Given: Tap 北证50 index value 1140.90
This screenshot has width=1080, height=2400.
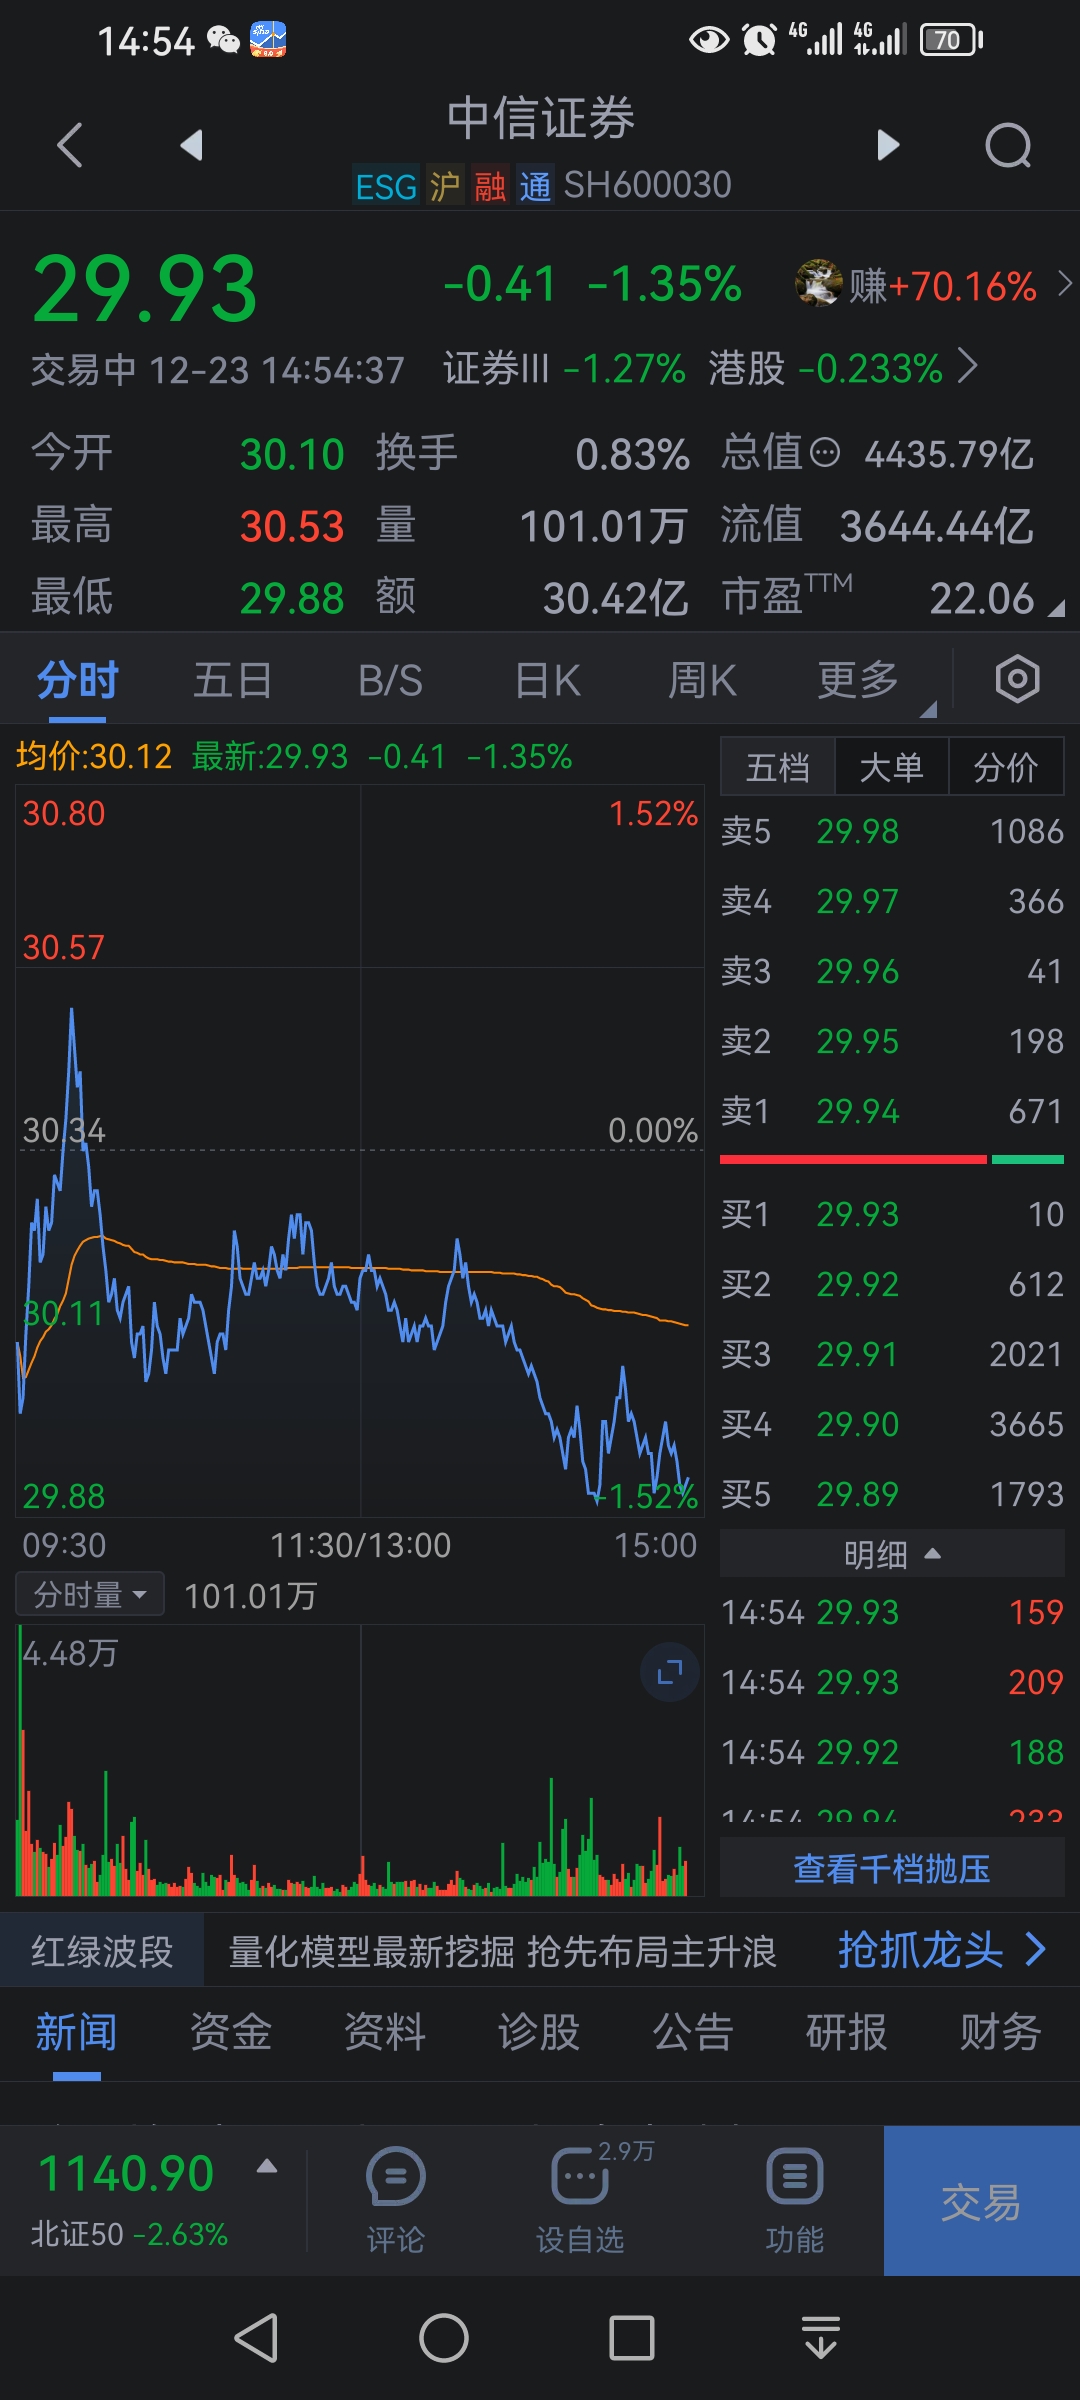Looking at the screenshot, I should click(x=126, y=2174).
